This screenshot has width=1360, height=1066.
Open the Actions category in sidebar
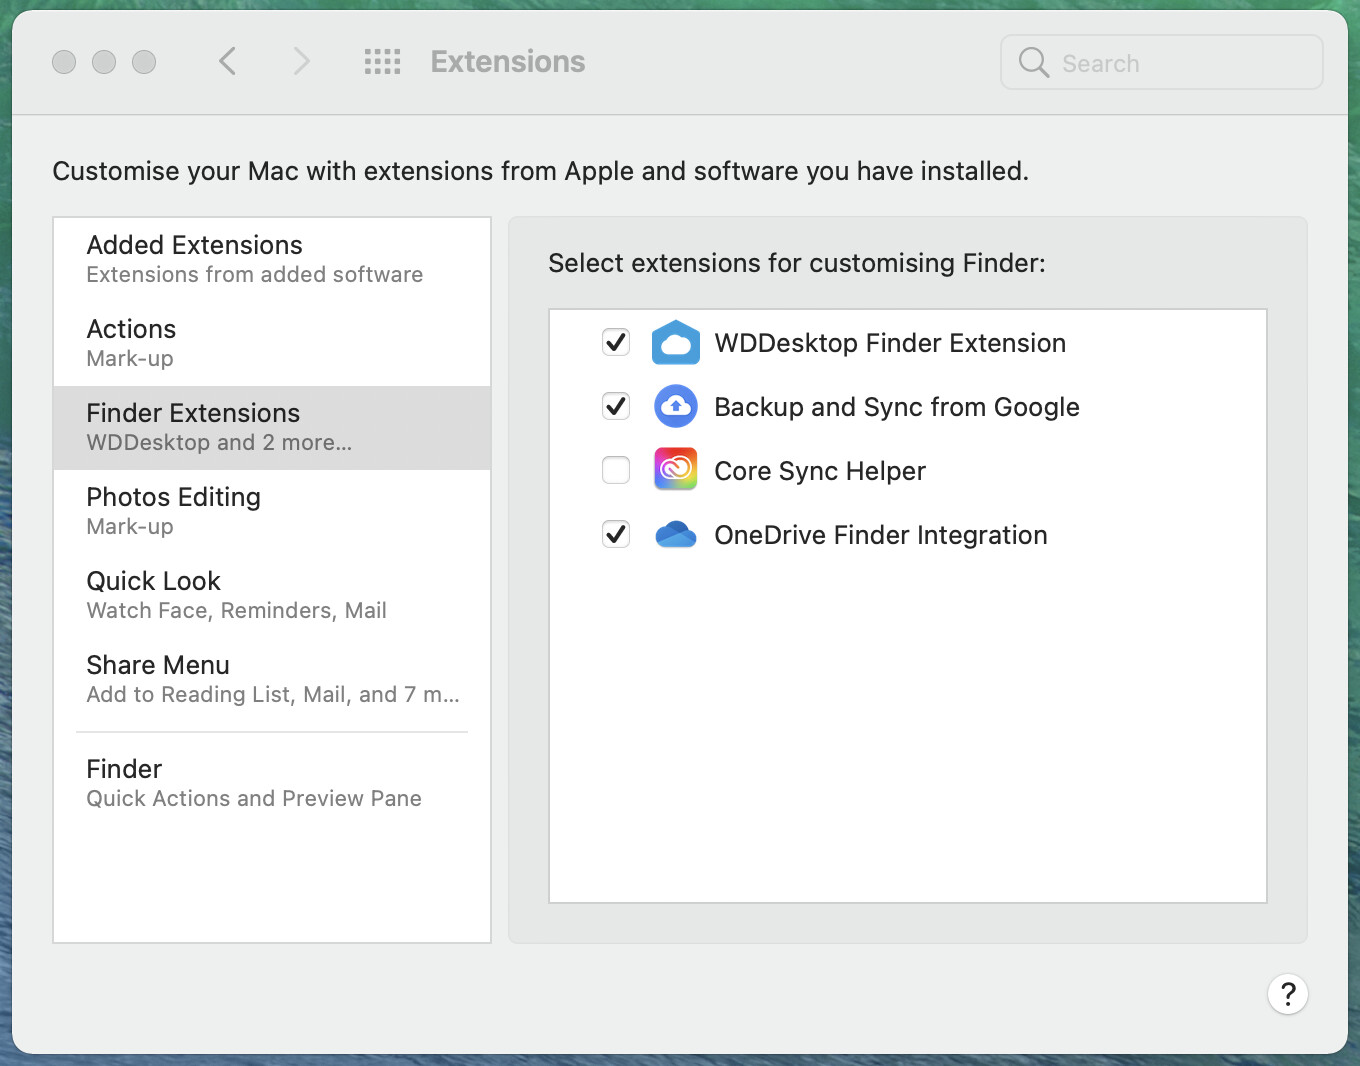pyautogui.click(x=271, y=343)
